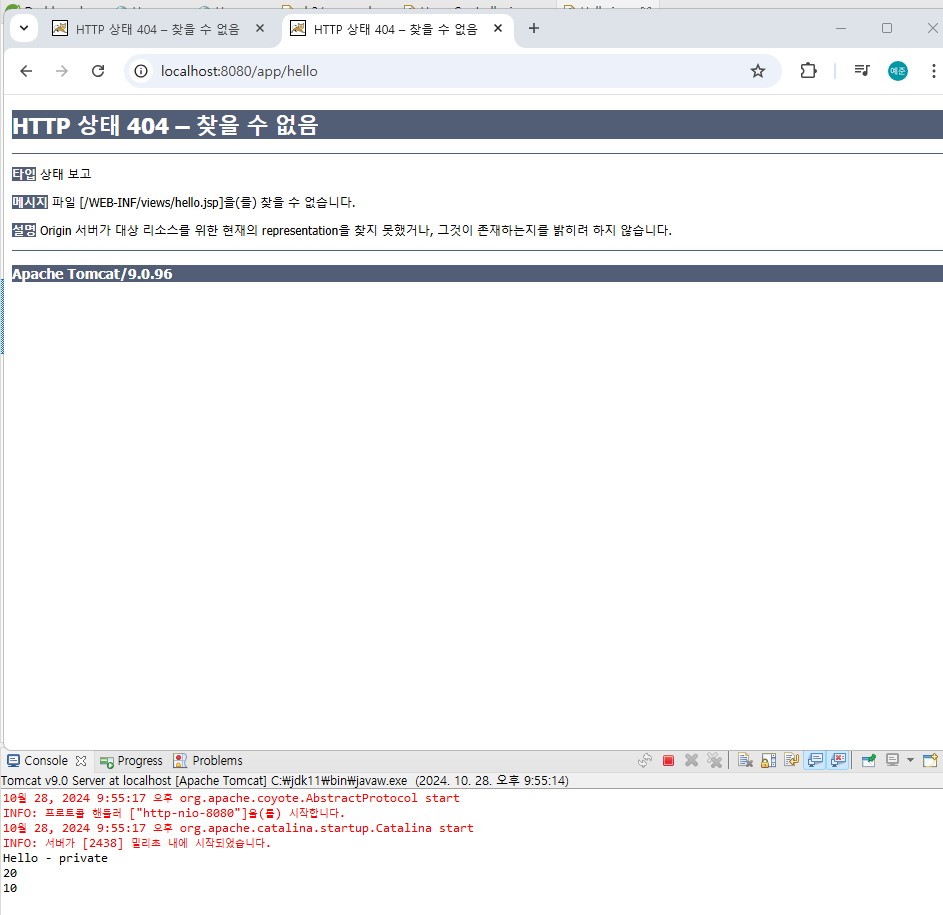Switch to the first HTTP 404 tab
Screen dimensions: 943x915
(158, 29)
